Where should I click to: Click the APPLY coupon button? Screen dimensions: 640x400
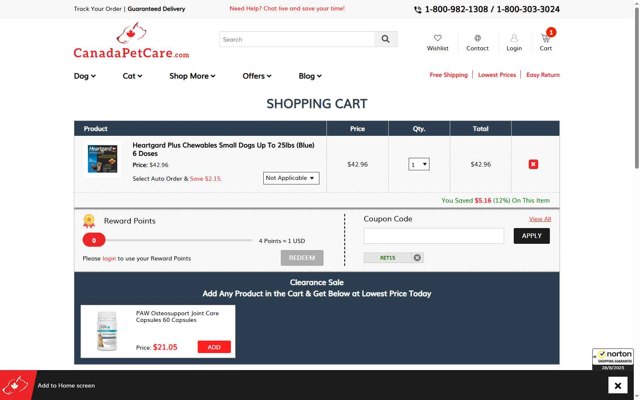[x=531, y=236]
